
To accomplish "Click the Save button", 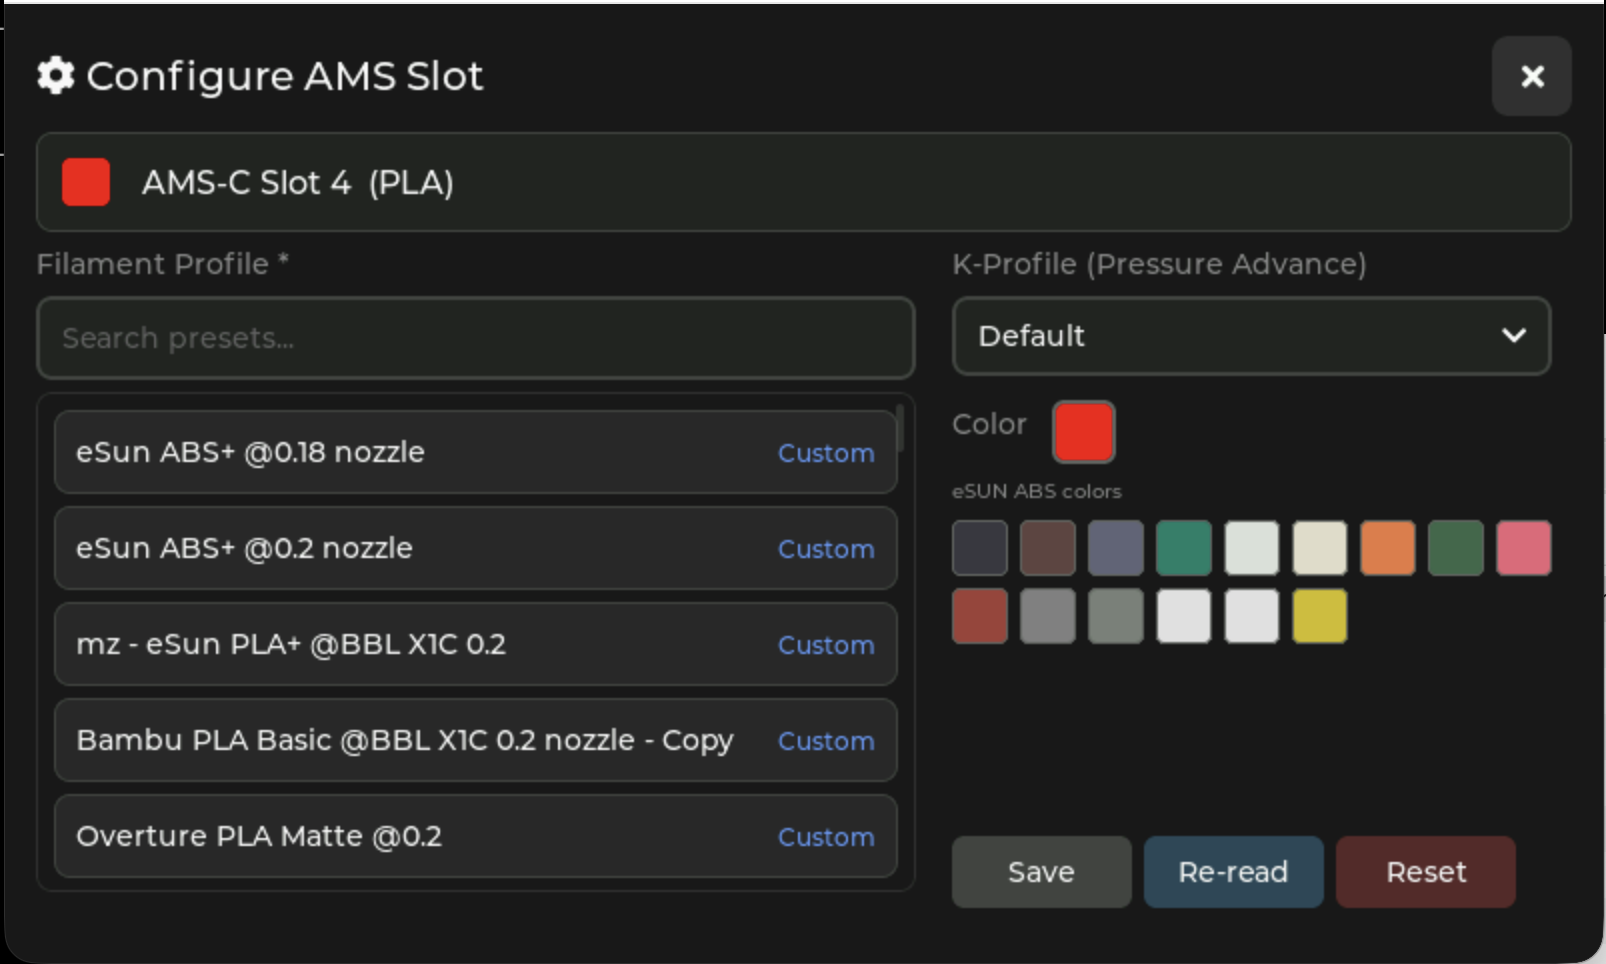I will coord(1040,871).
